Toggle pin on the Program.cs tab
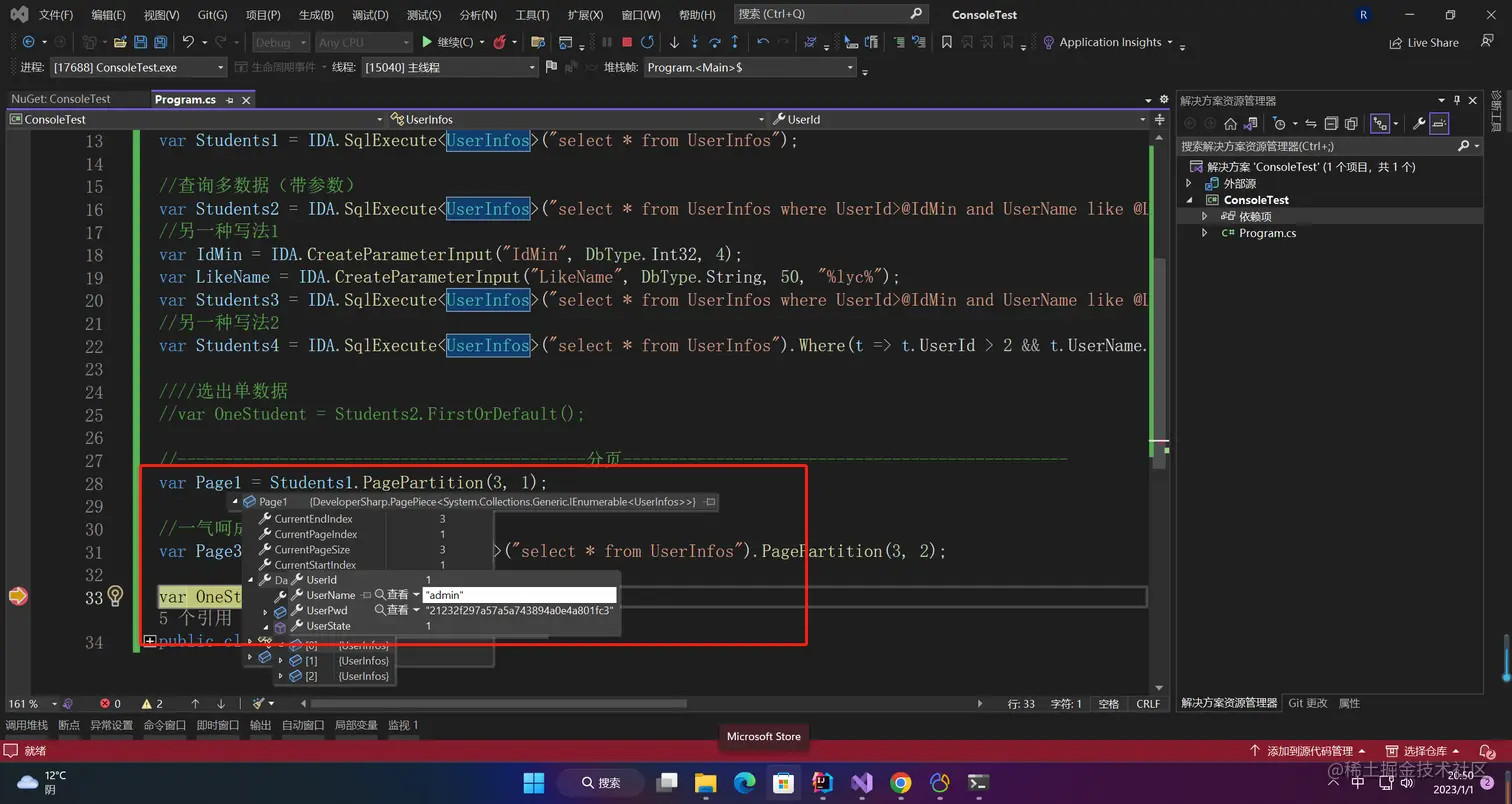Screen dimensions: 1512x804 [x=229, y=100]
